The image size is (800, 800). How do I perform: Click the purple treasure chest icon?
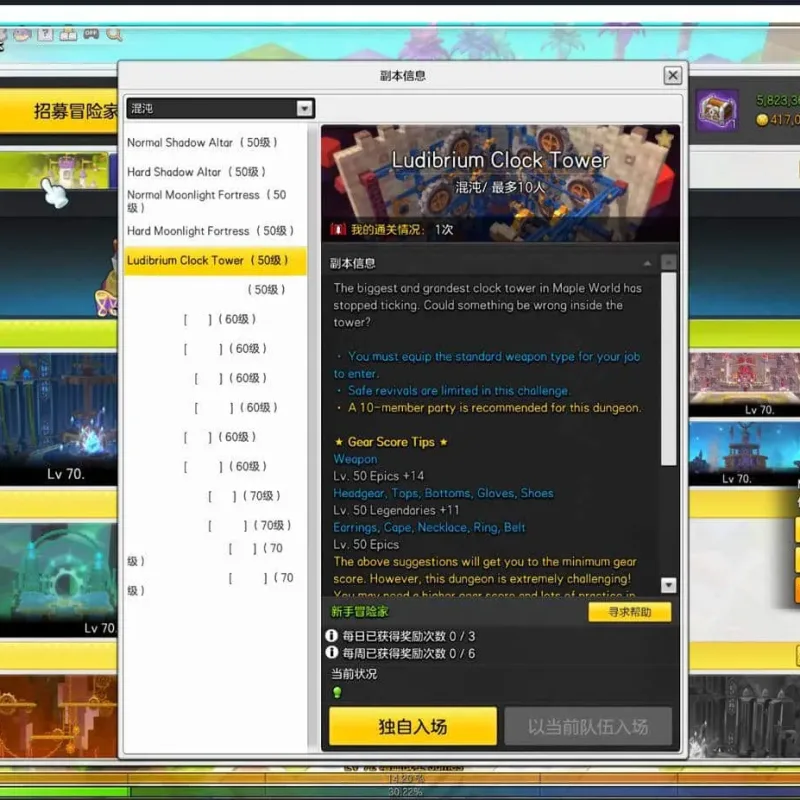click(x=717, y=111)
